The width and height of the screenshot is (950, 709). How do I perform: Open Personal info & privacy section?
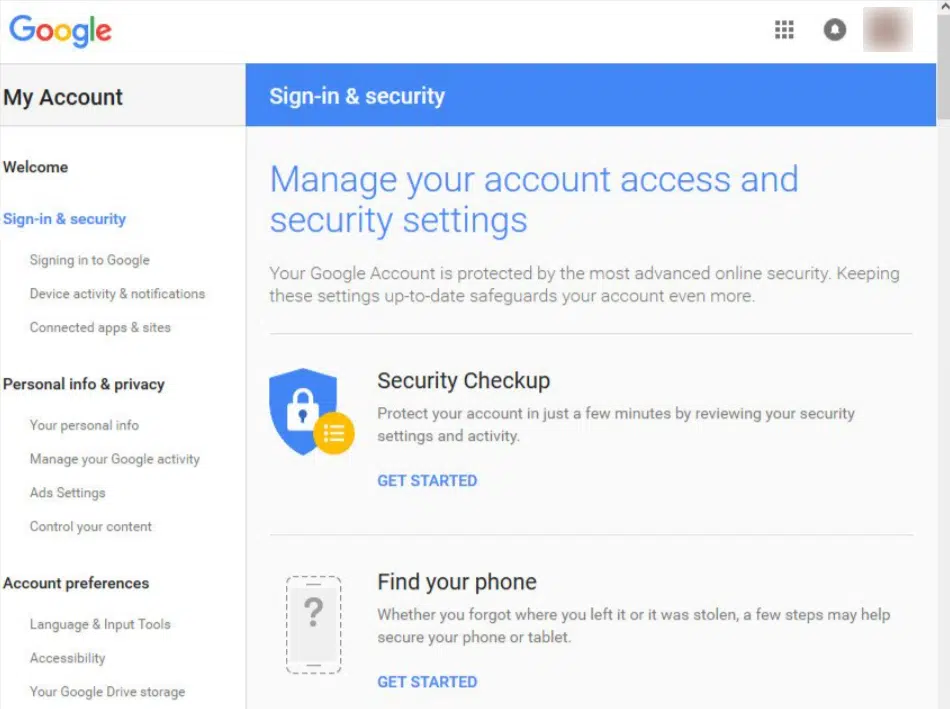coord(84,384)
